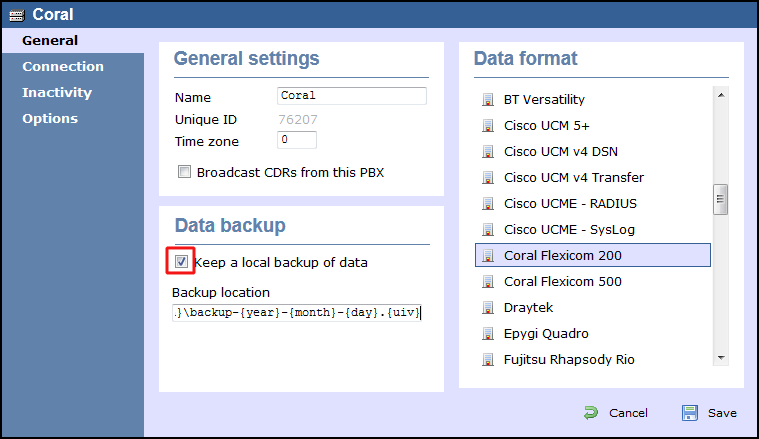Open the Options tab
The width and height of the screenshot is (759, 439).
(50, 119)
